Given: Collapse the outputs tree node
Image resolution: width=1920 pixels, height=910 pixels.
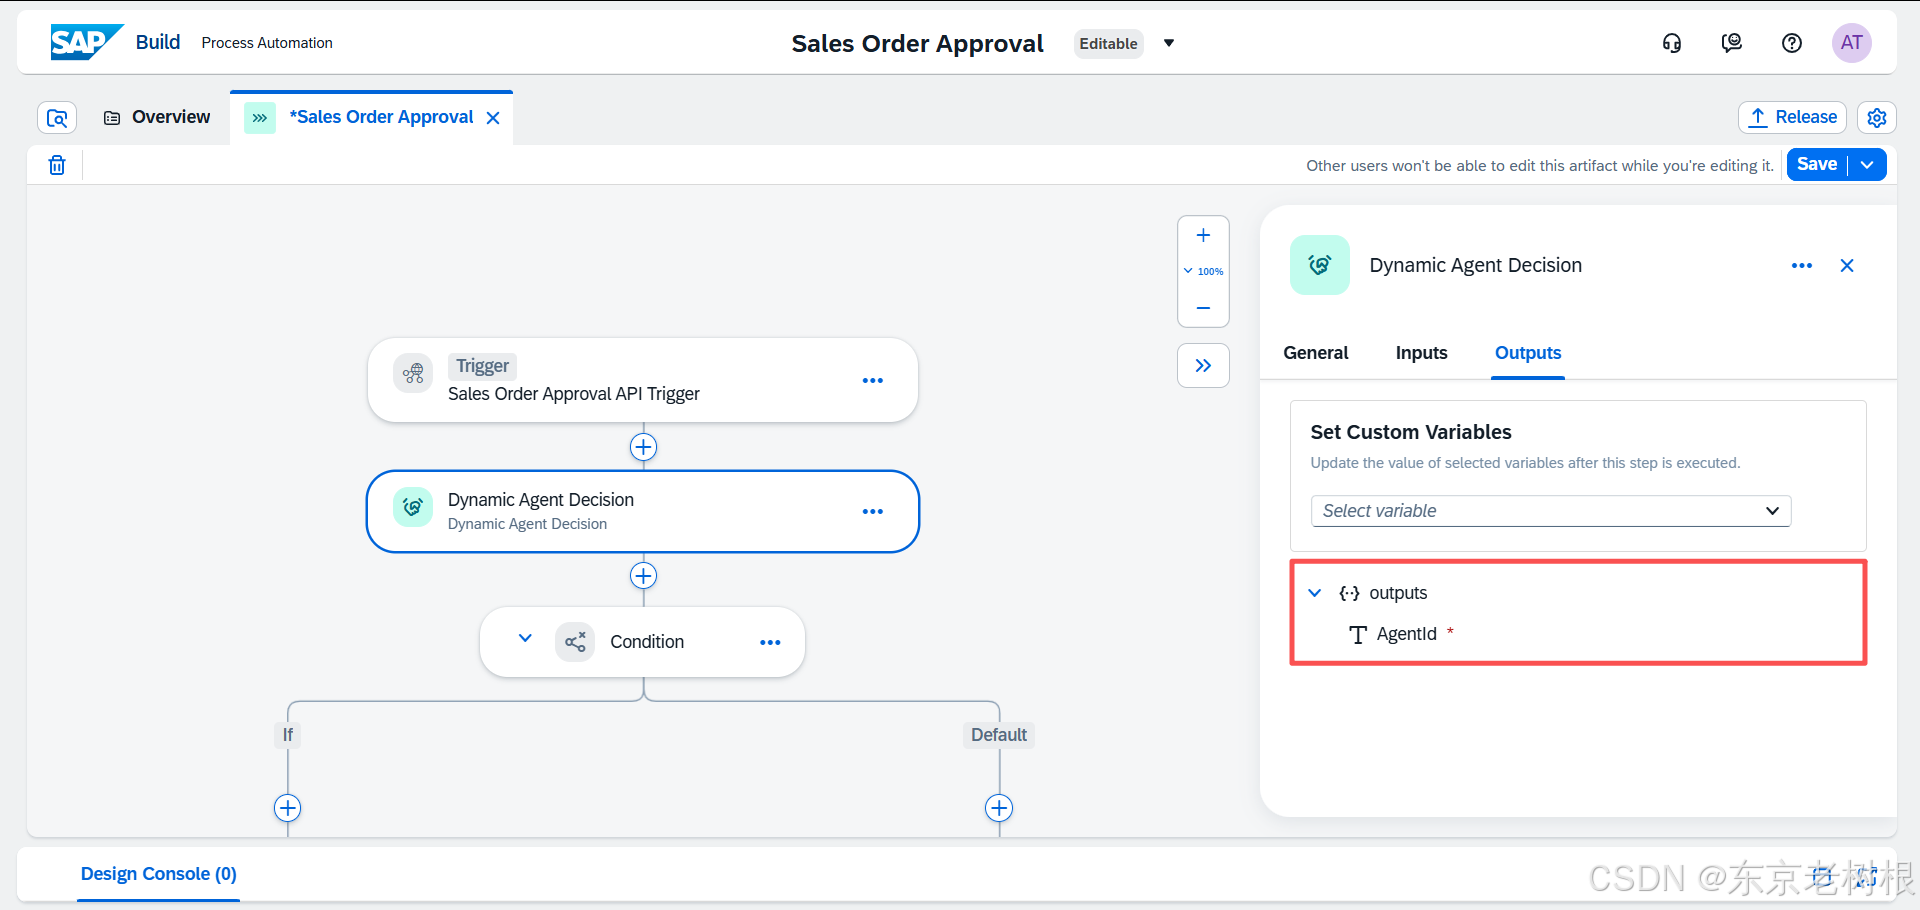Looking at the screenshot, I should tap(1315, 593).
